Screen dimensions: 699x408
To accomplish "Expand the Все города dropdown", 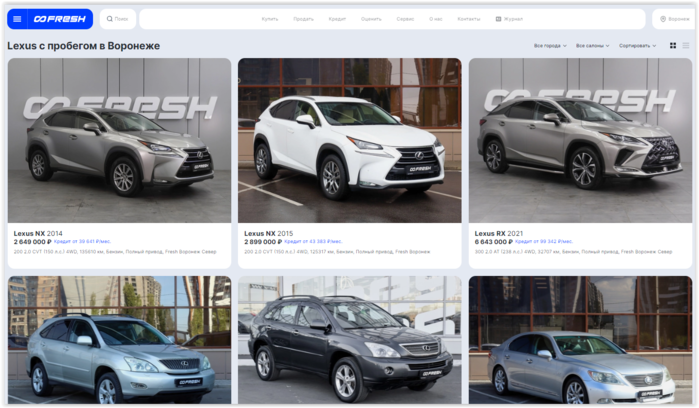I will click(x=550, y=45).
